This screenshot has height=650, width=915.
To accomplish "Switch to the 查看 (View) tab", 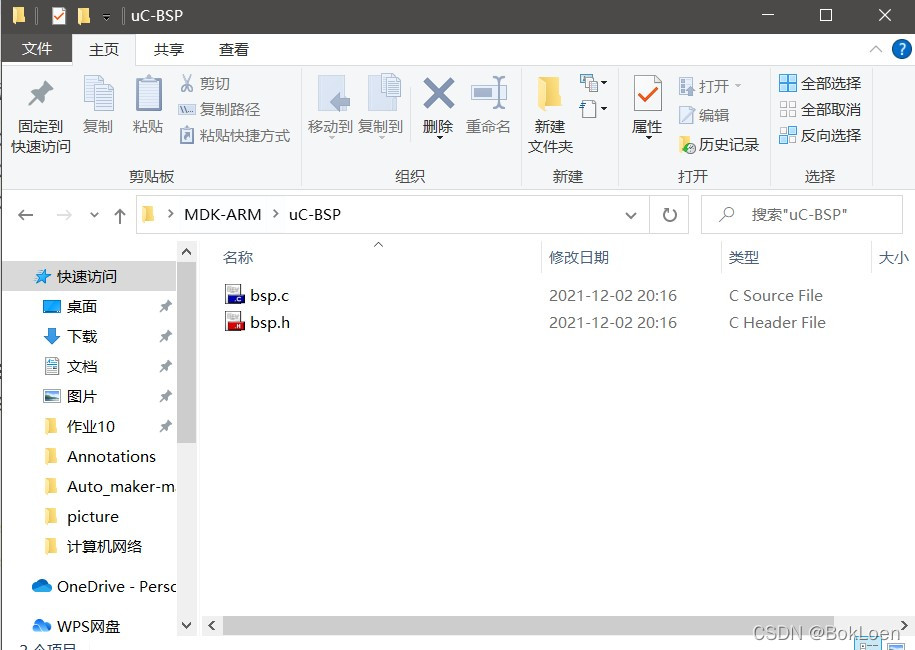I will [233, 49].
